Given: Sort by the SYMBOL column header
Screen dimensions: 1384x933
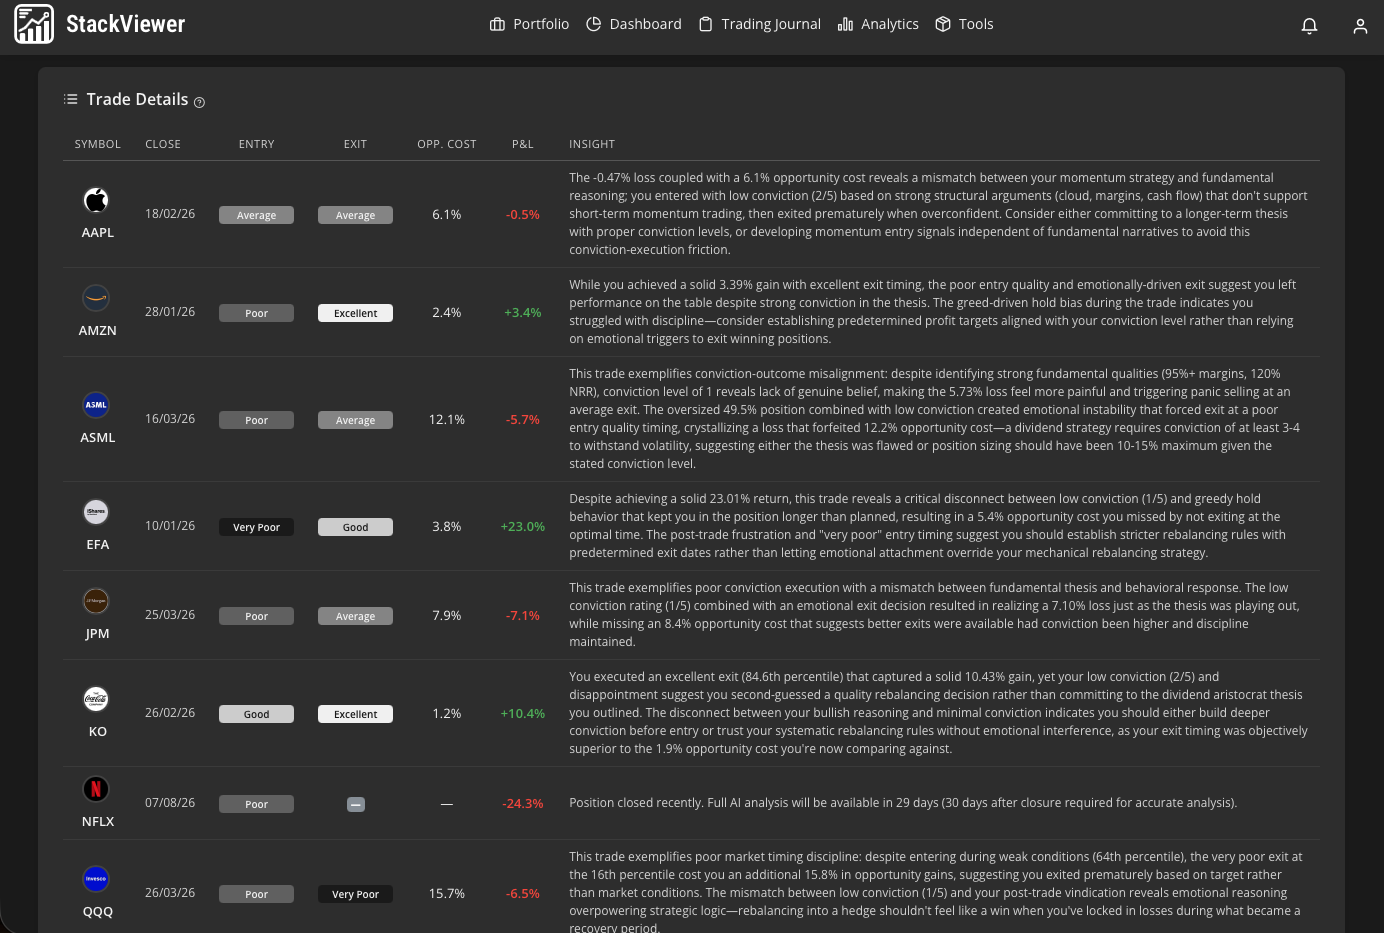Looking at the screenshot, I should [98, 144].
